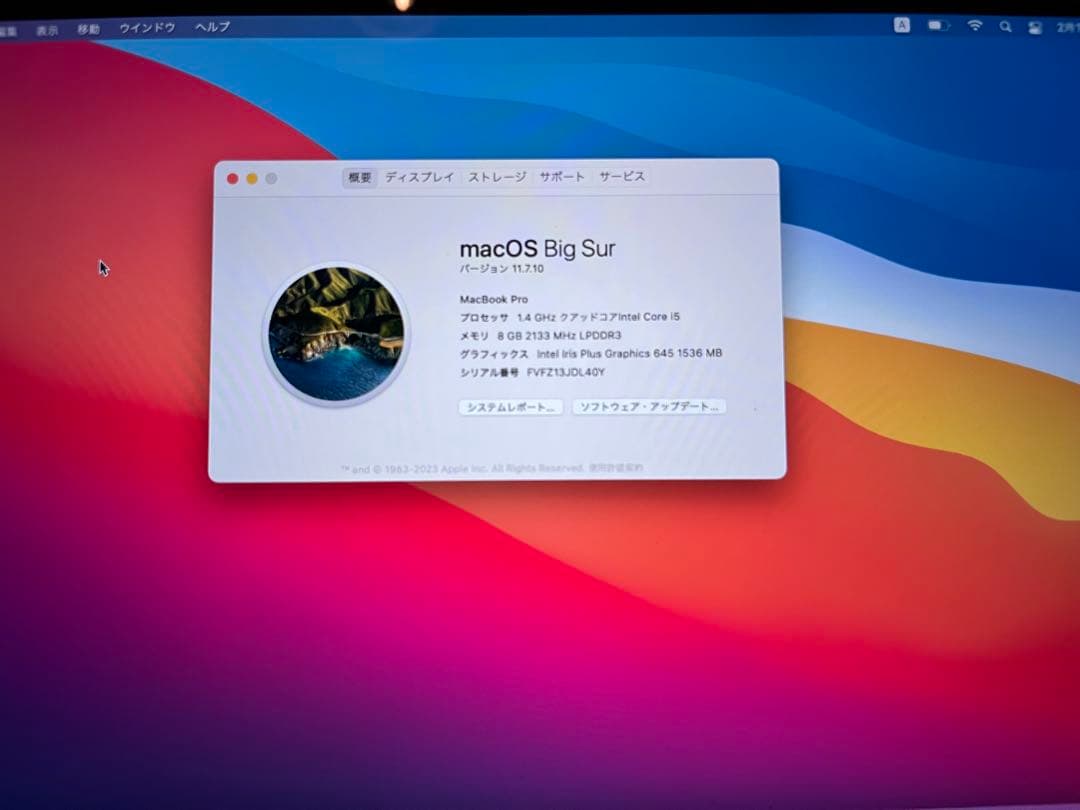Switch to the ディスプレイ tab
Image resolution: width=1080 pixels, height=810 pixels.
pos(420,176)
